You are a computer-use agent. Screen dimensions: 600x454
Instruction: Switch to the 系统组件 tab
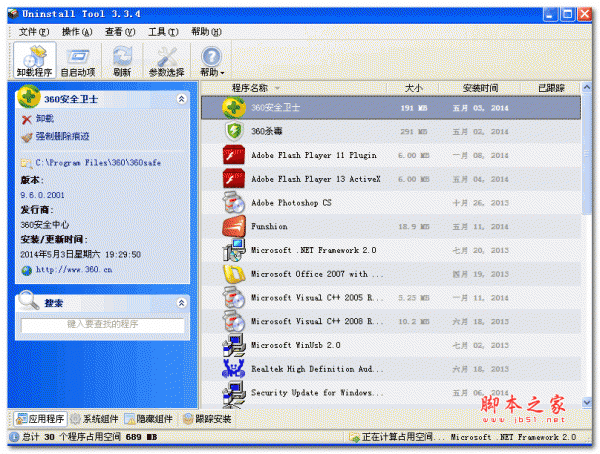[x=95, y=419]
